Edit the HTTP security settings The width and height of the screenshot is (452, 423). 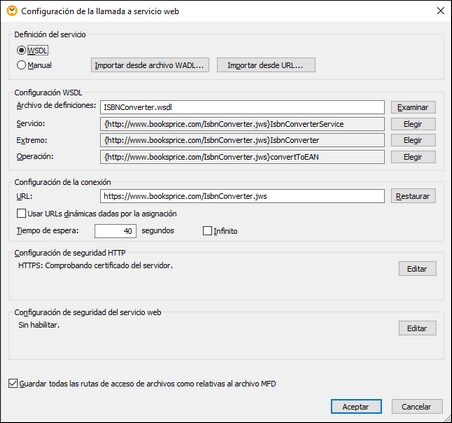point(417,269)
